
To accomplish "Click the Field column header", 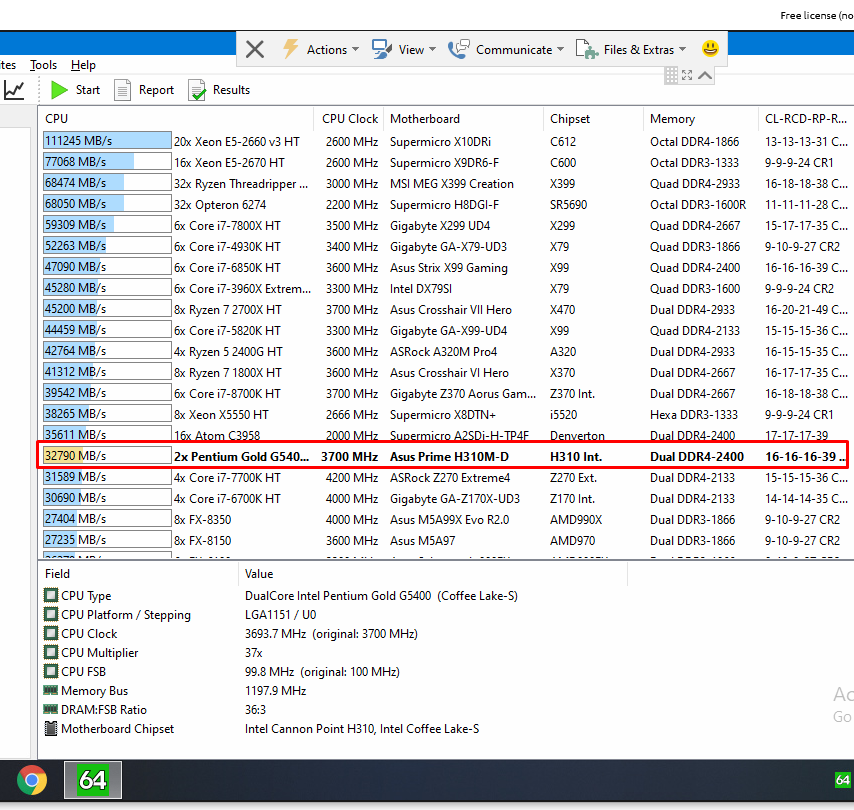I will click(139, 574).
